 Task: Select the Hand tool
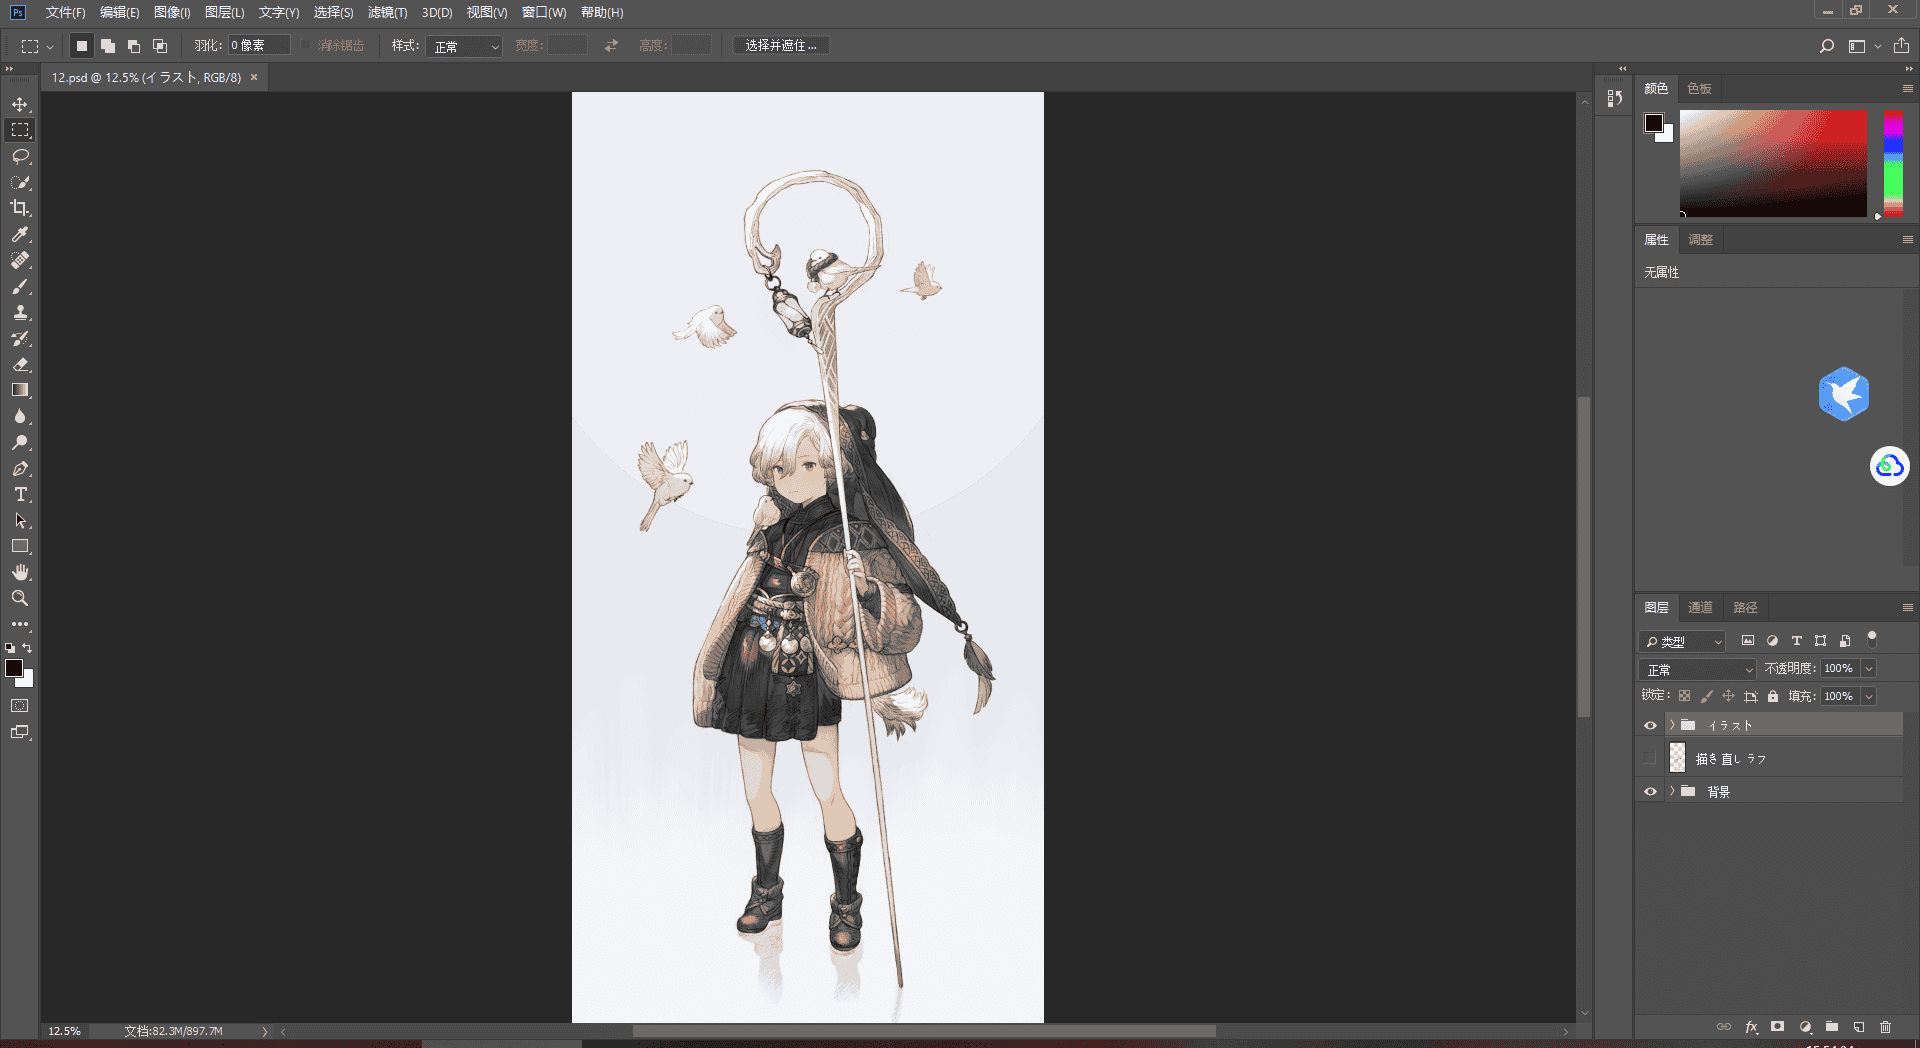tap(20, 572)
